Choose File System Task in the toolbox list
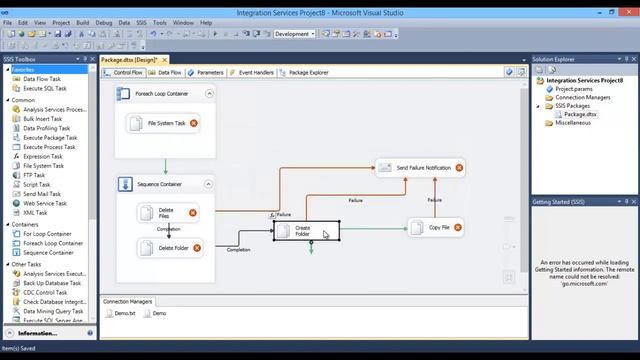Screen dimensions: 640x360 pos(43,166)
